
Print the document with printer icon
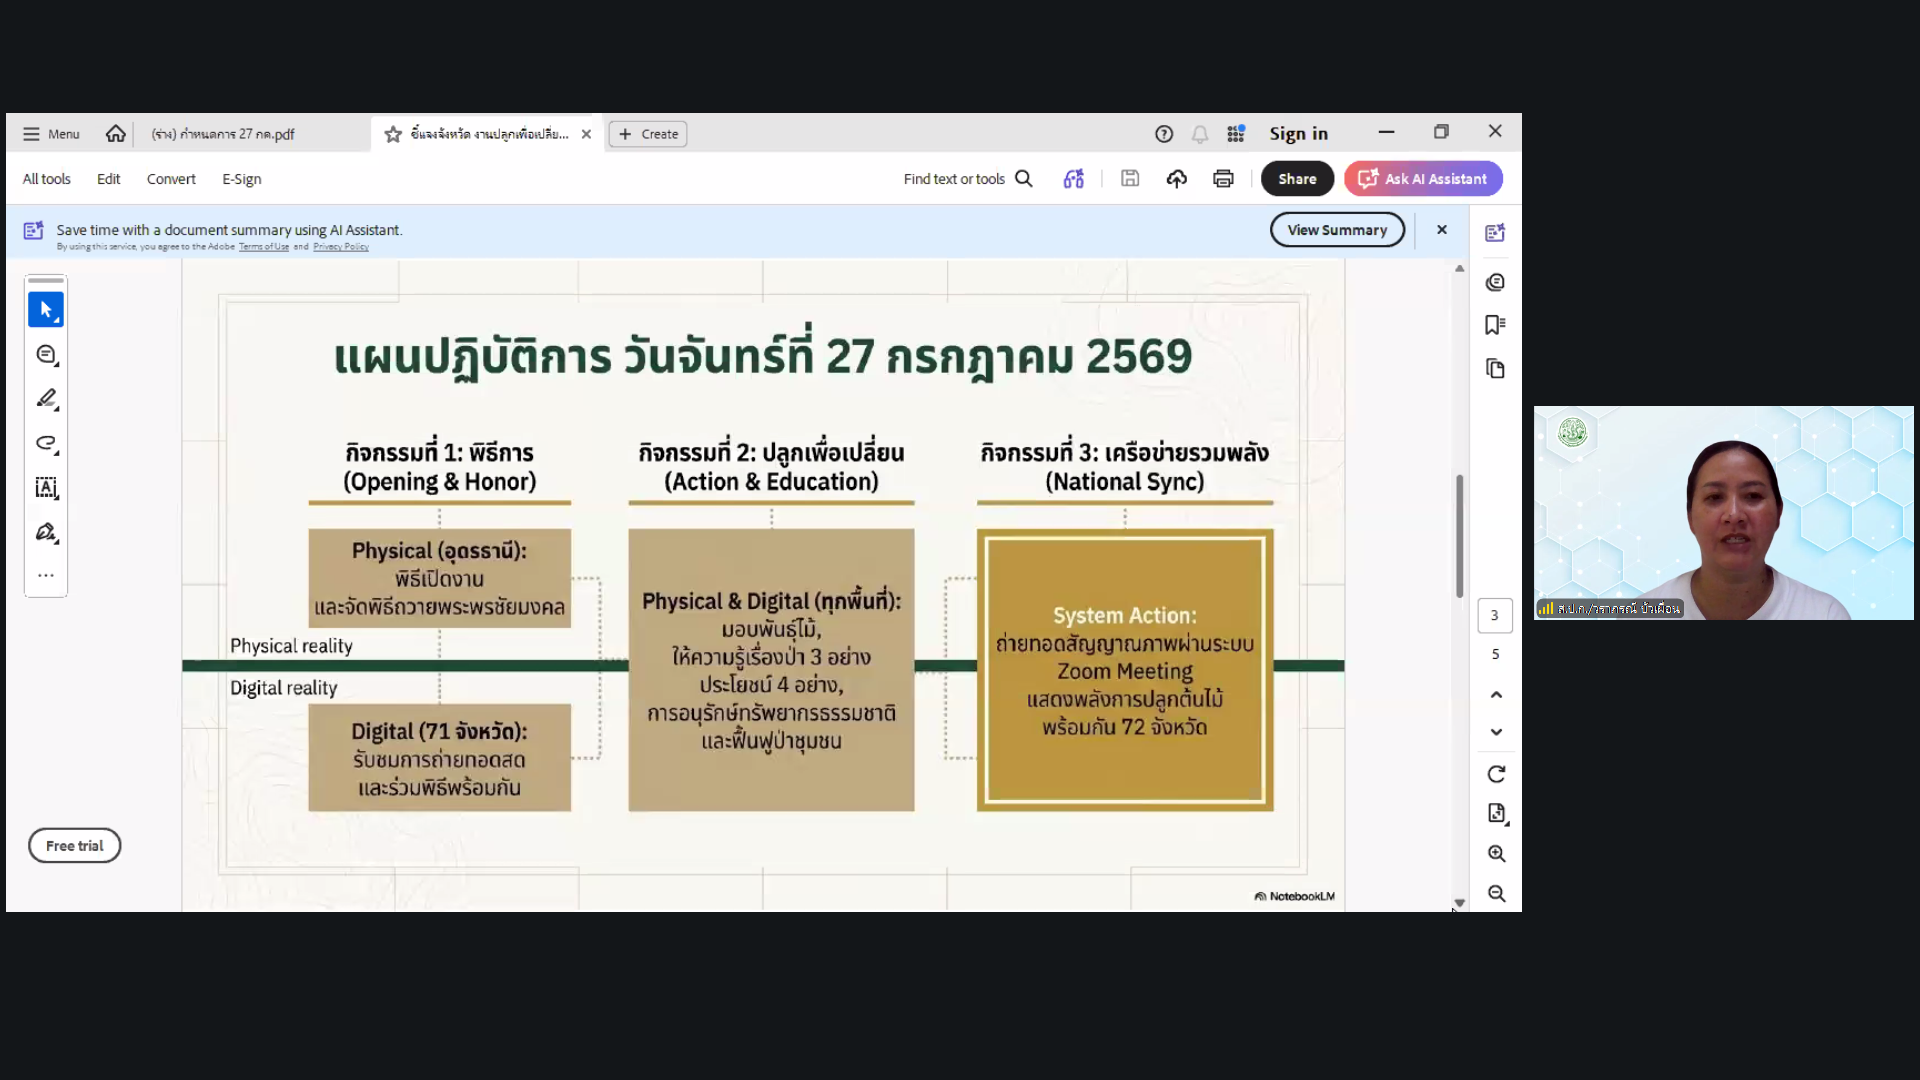[1223, 179]
